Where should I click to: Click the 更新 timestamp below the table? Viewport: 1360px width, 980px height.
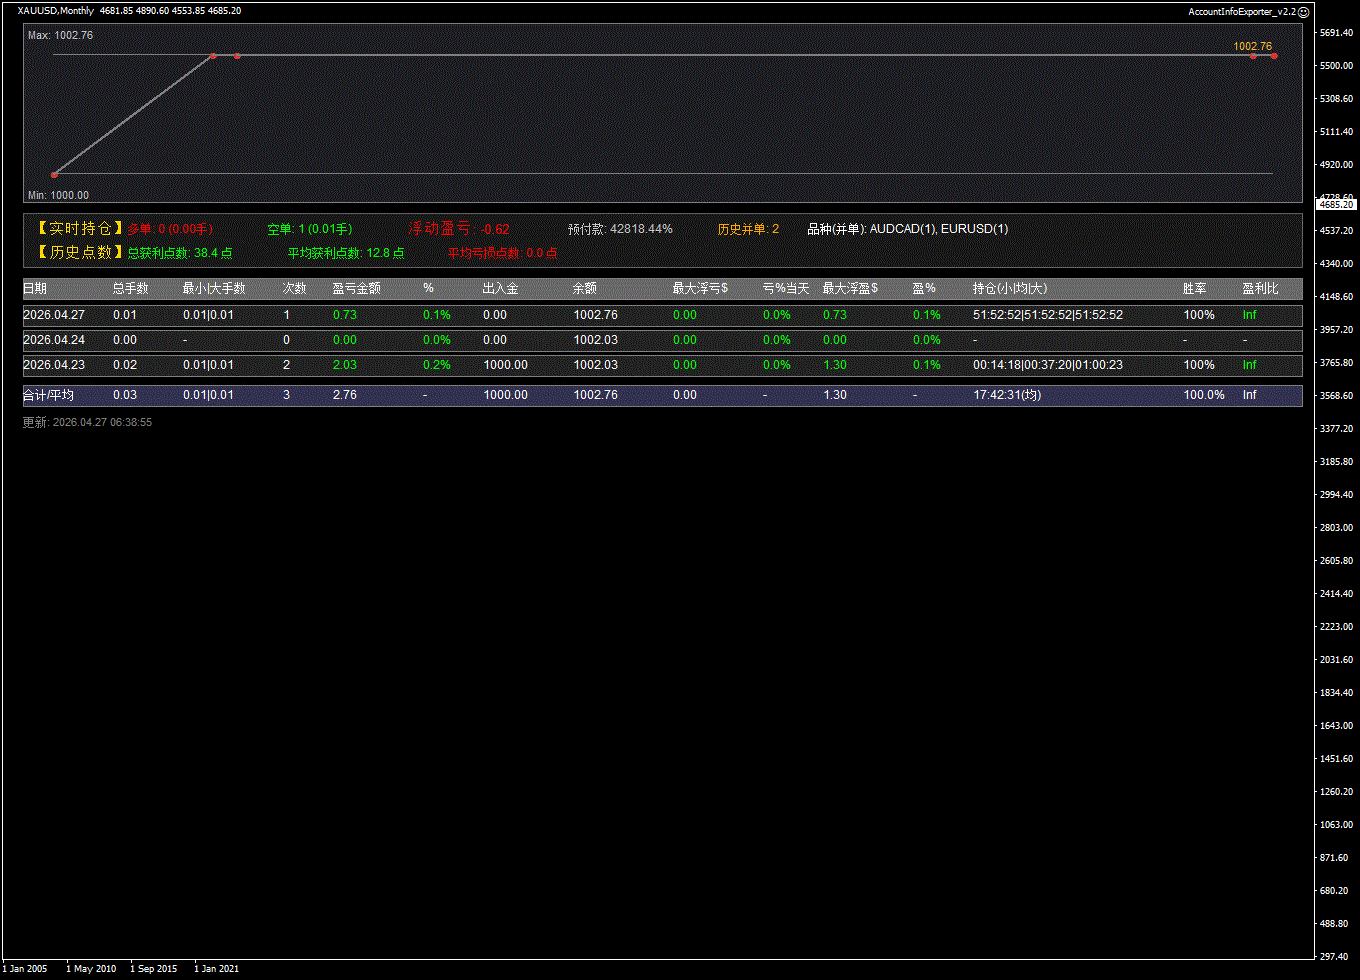click(87, 423)
